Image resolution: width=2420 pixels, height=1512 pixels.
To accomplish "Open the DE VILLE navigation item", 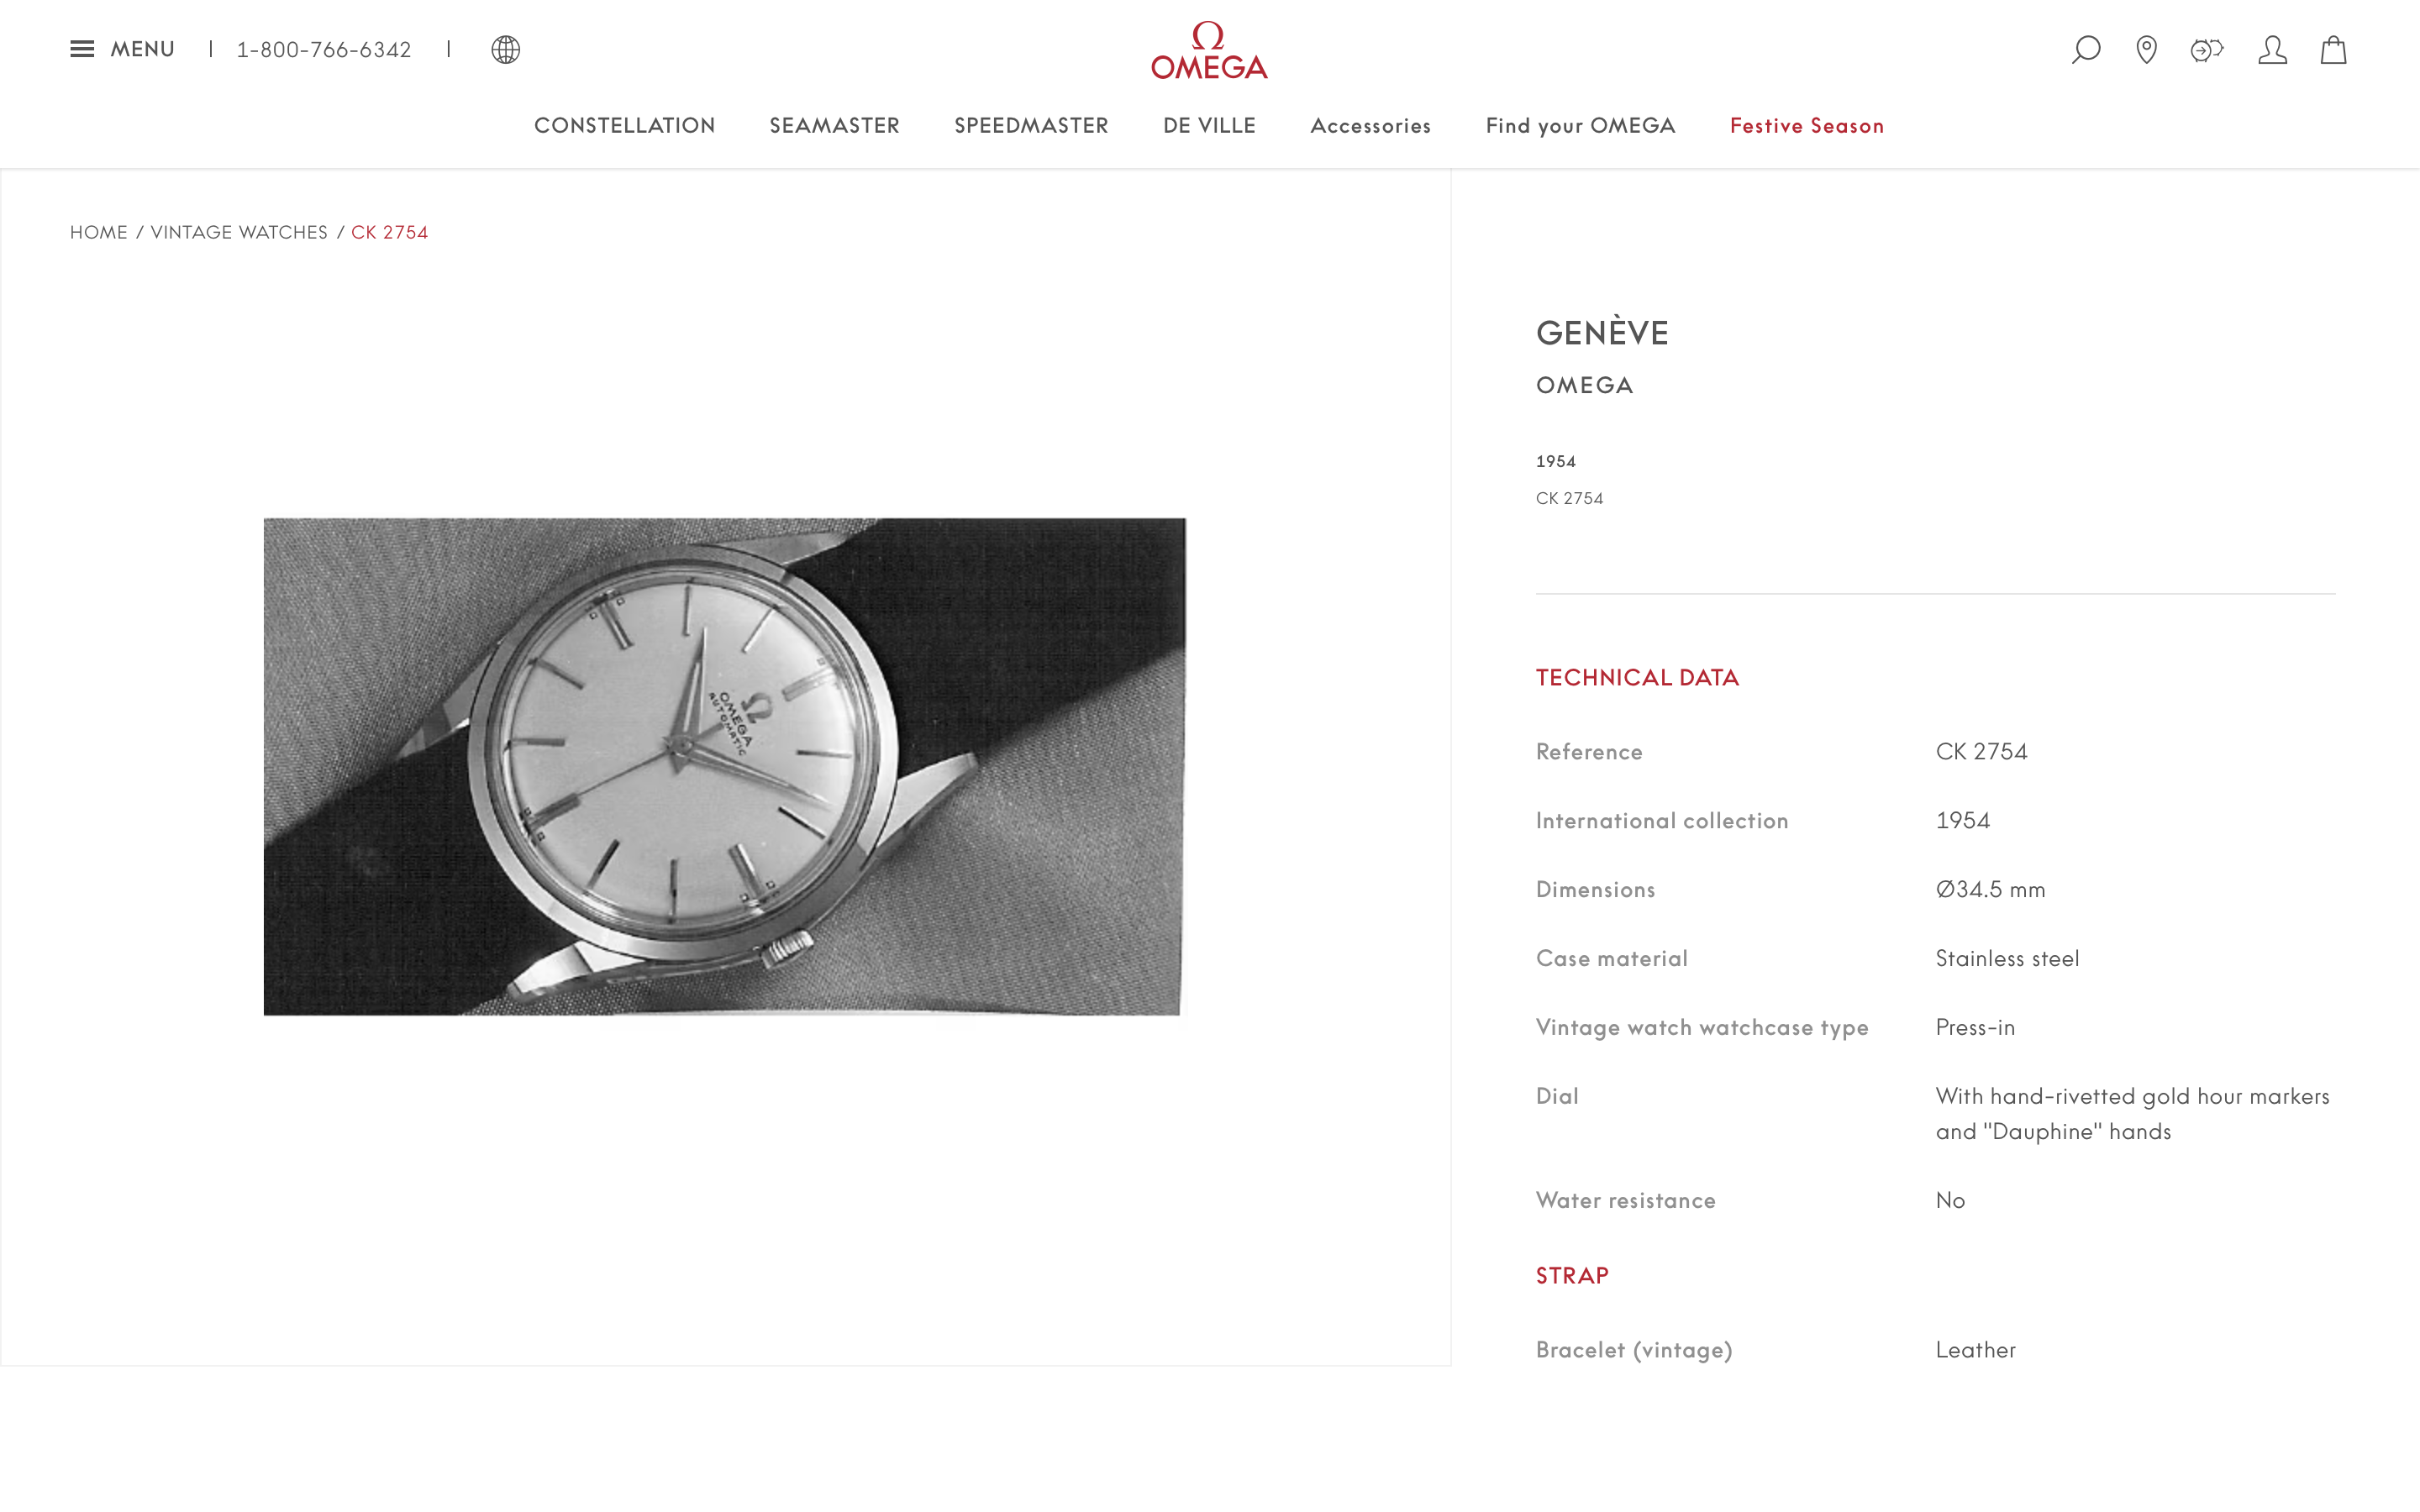I will pos(1209,126).
